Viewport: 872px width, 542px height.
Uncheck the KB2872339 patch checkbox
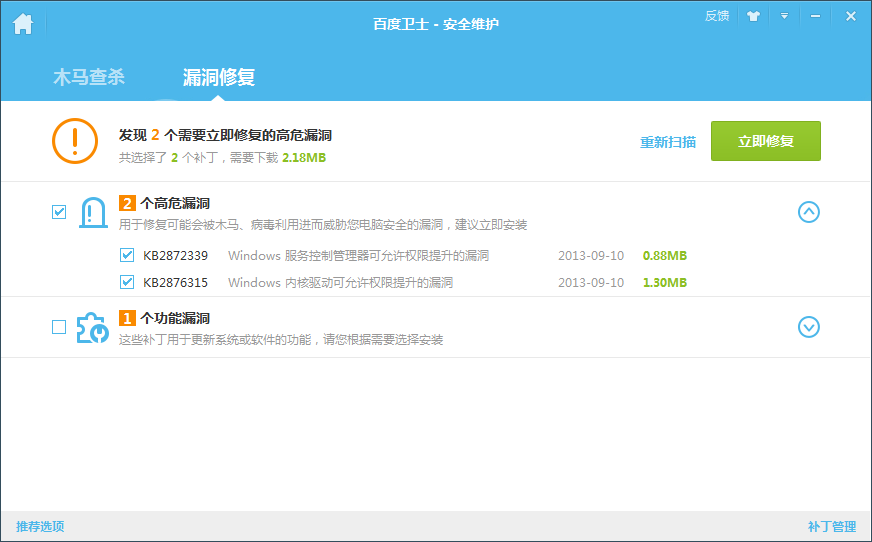click(127, 255)
